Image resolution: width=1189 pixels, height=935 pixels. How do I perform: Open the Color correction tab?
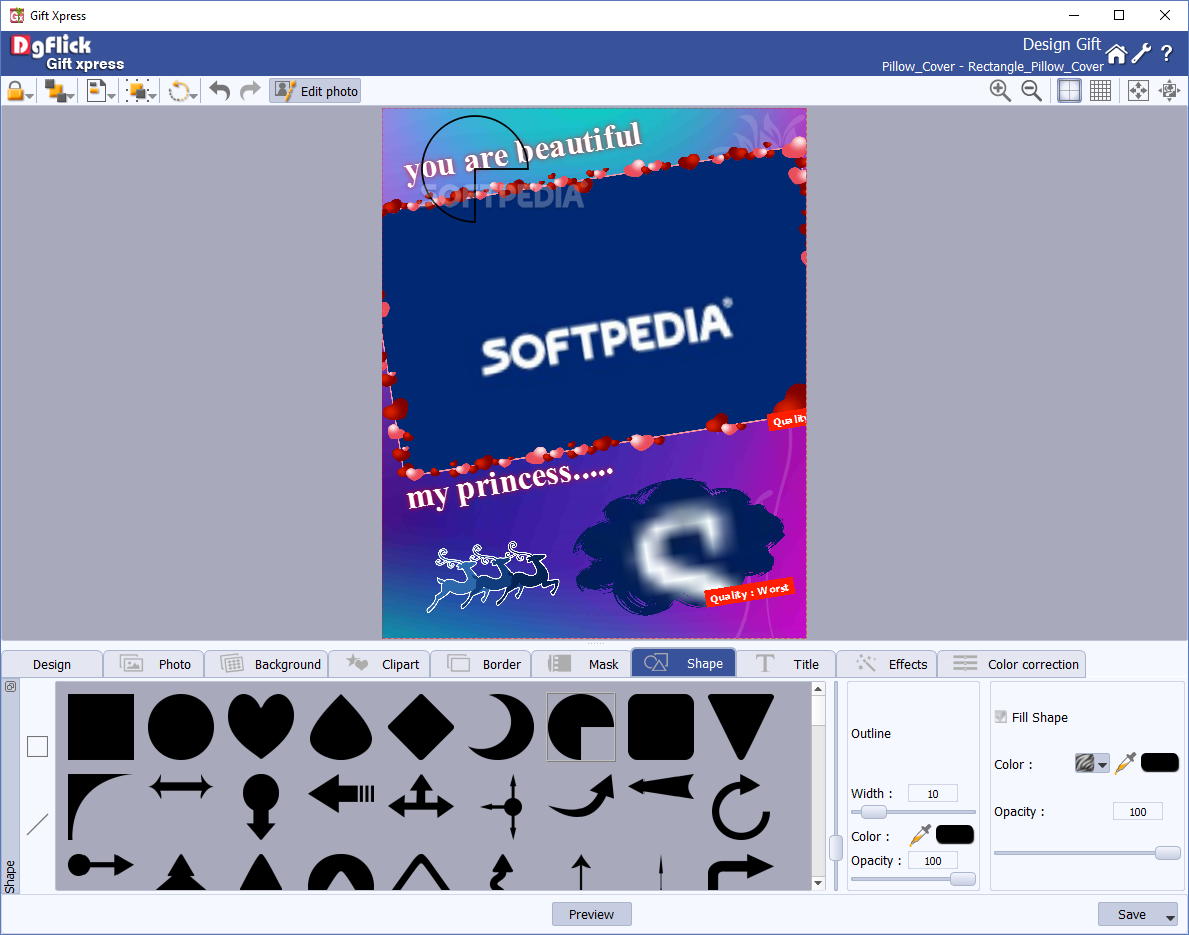1012,664
